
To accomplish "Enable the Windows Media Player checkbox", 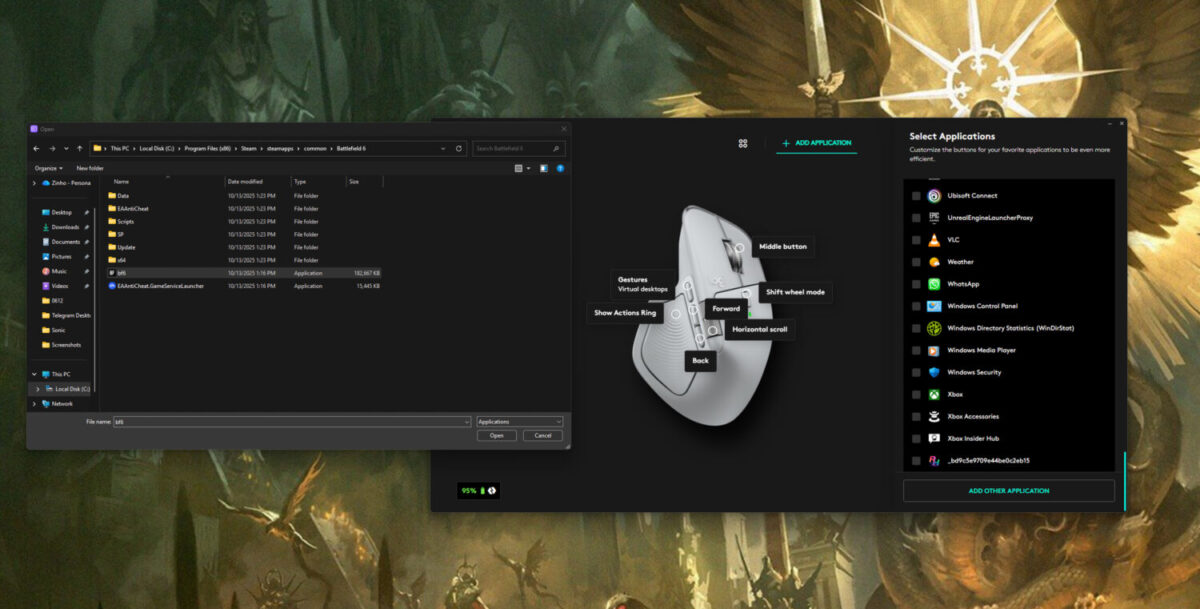I will click(916, 351).
